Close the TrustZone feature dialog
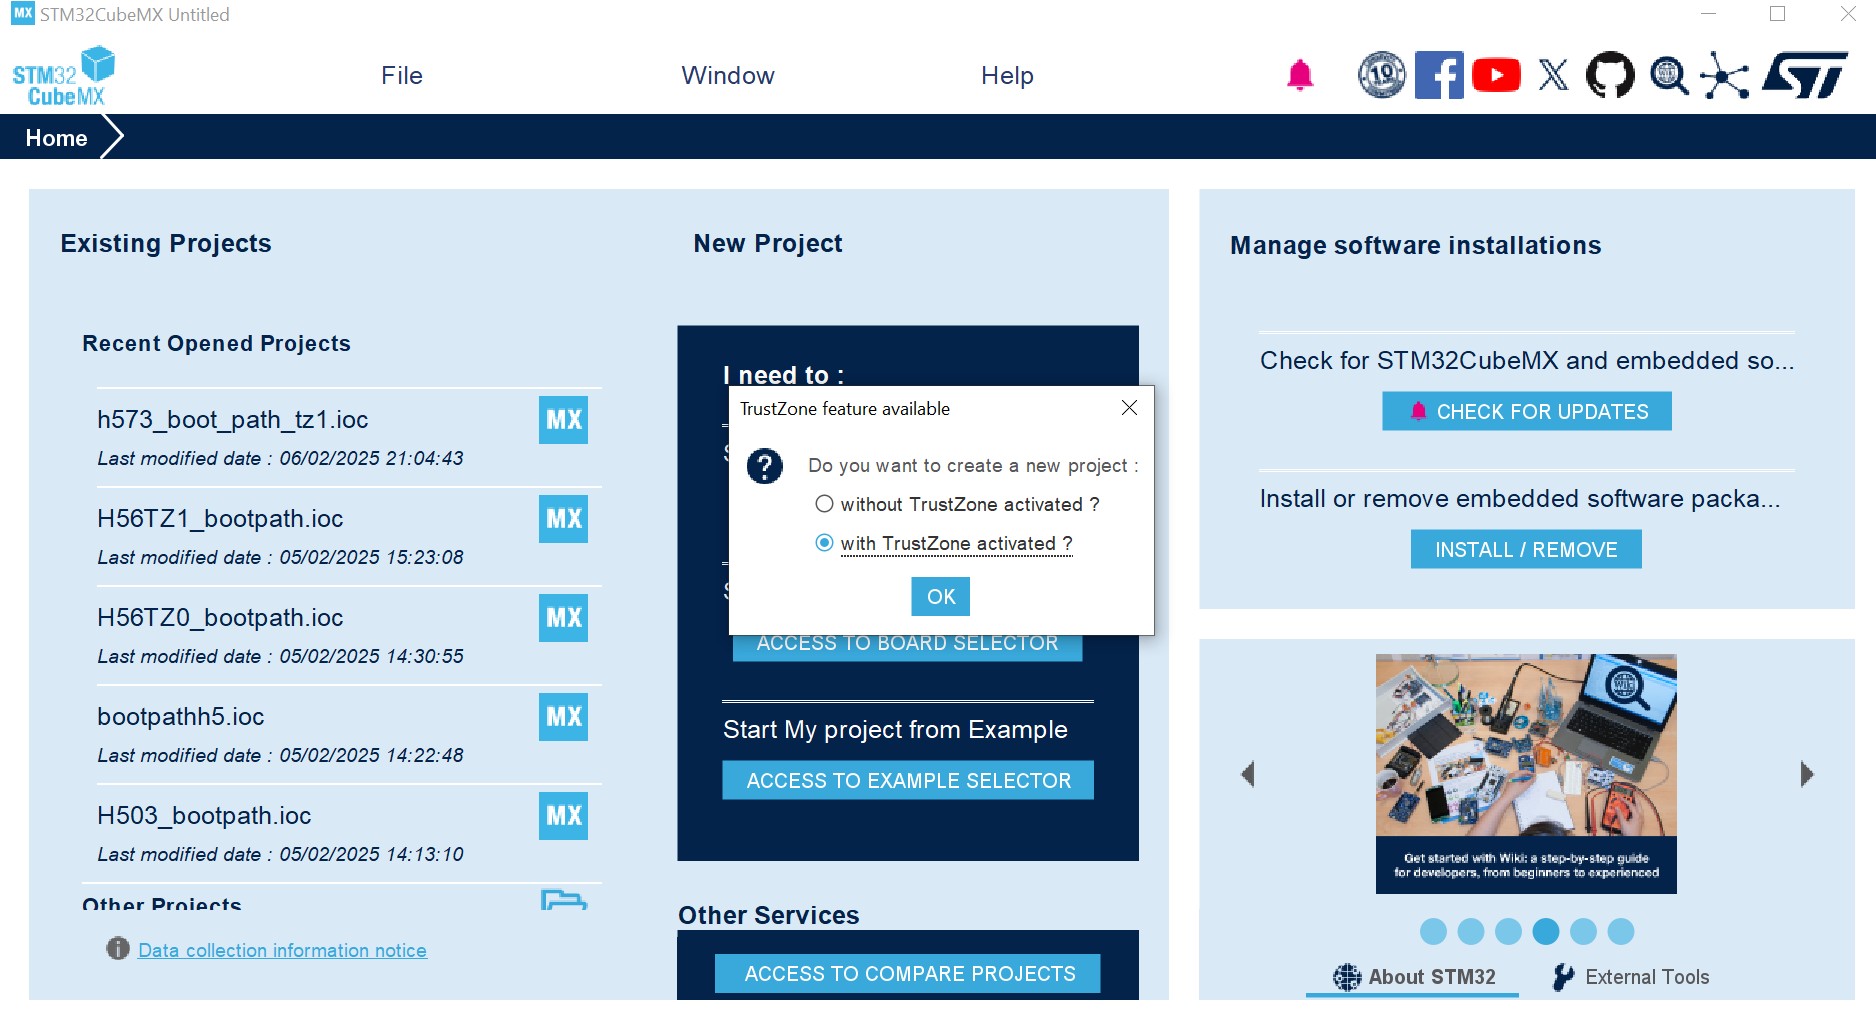This screenshot has height=1012, width=1876. [x=1129, y=408]
